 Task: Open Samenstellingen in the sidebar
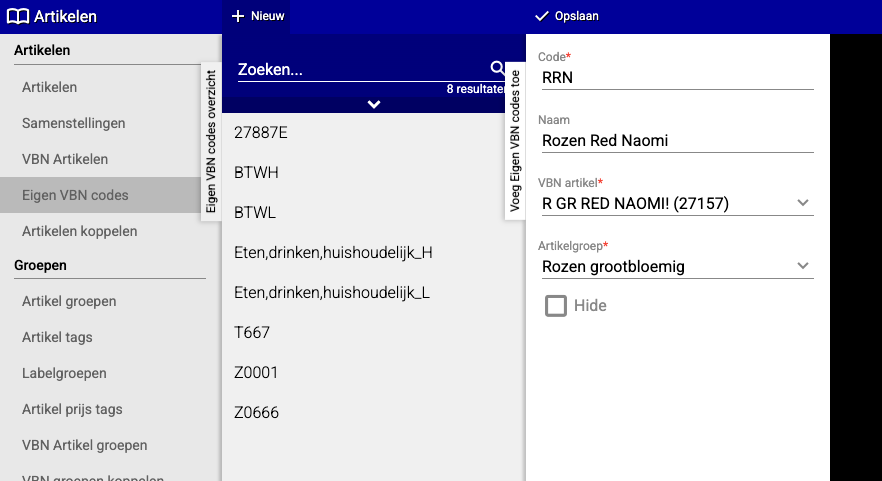click(74, 123)
